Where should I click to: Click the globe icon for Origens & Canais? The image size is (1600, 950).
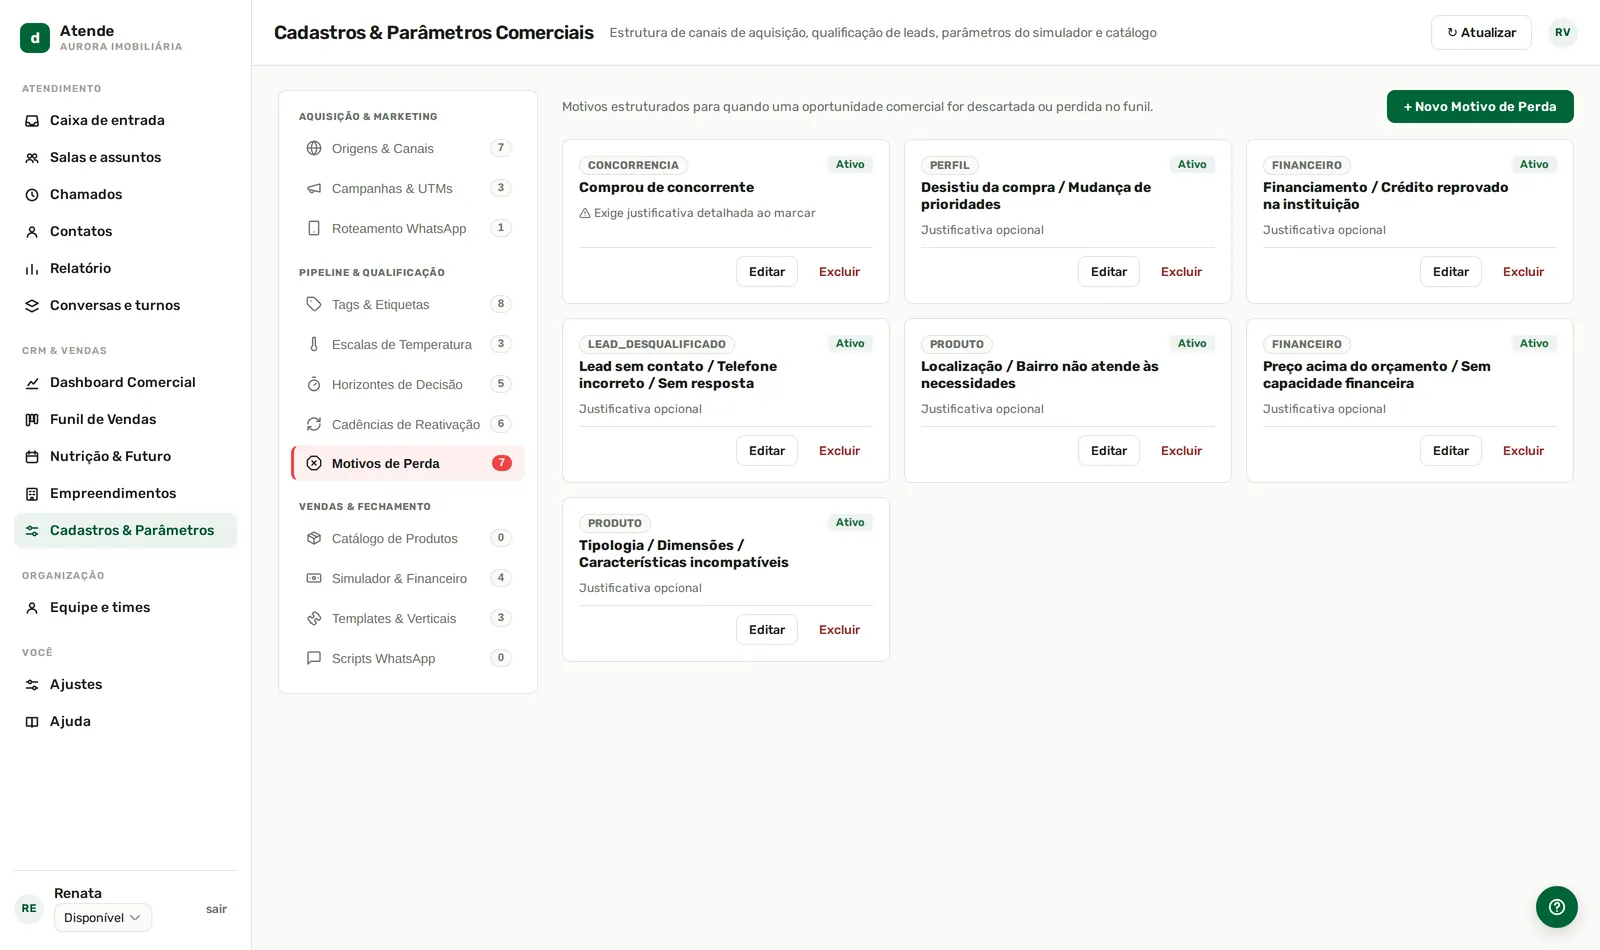pos(314,148)
